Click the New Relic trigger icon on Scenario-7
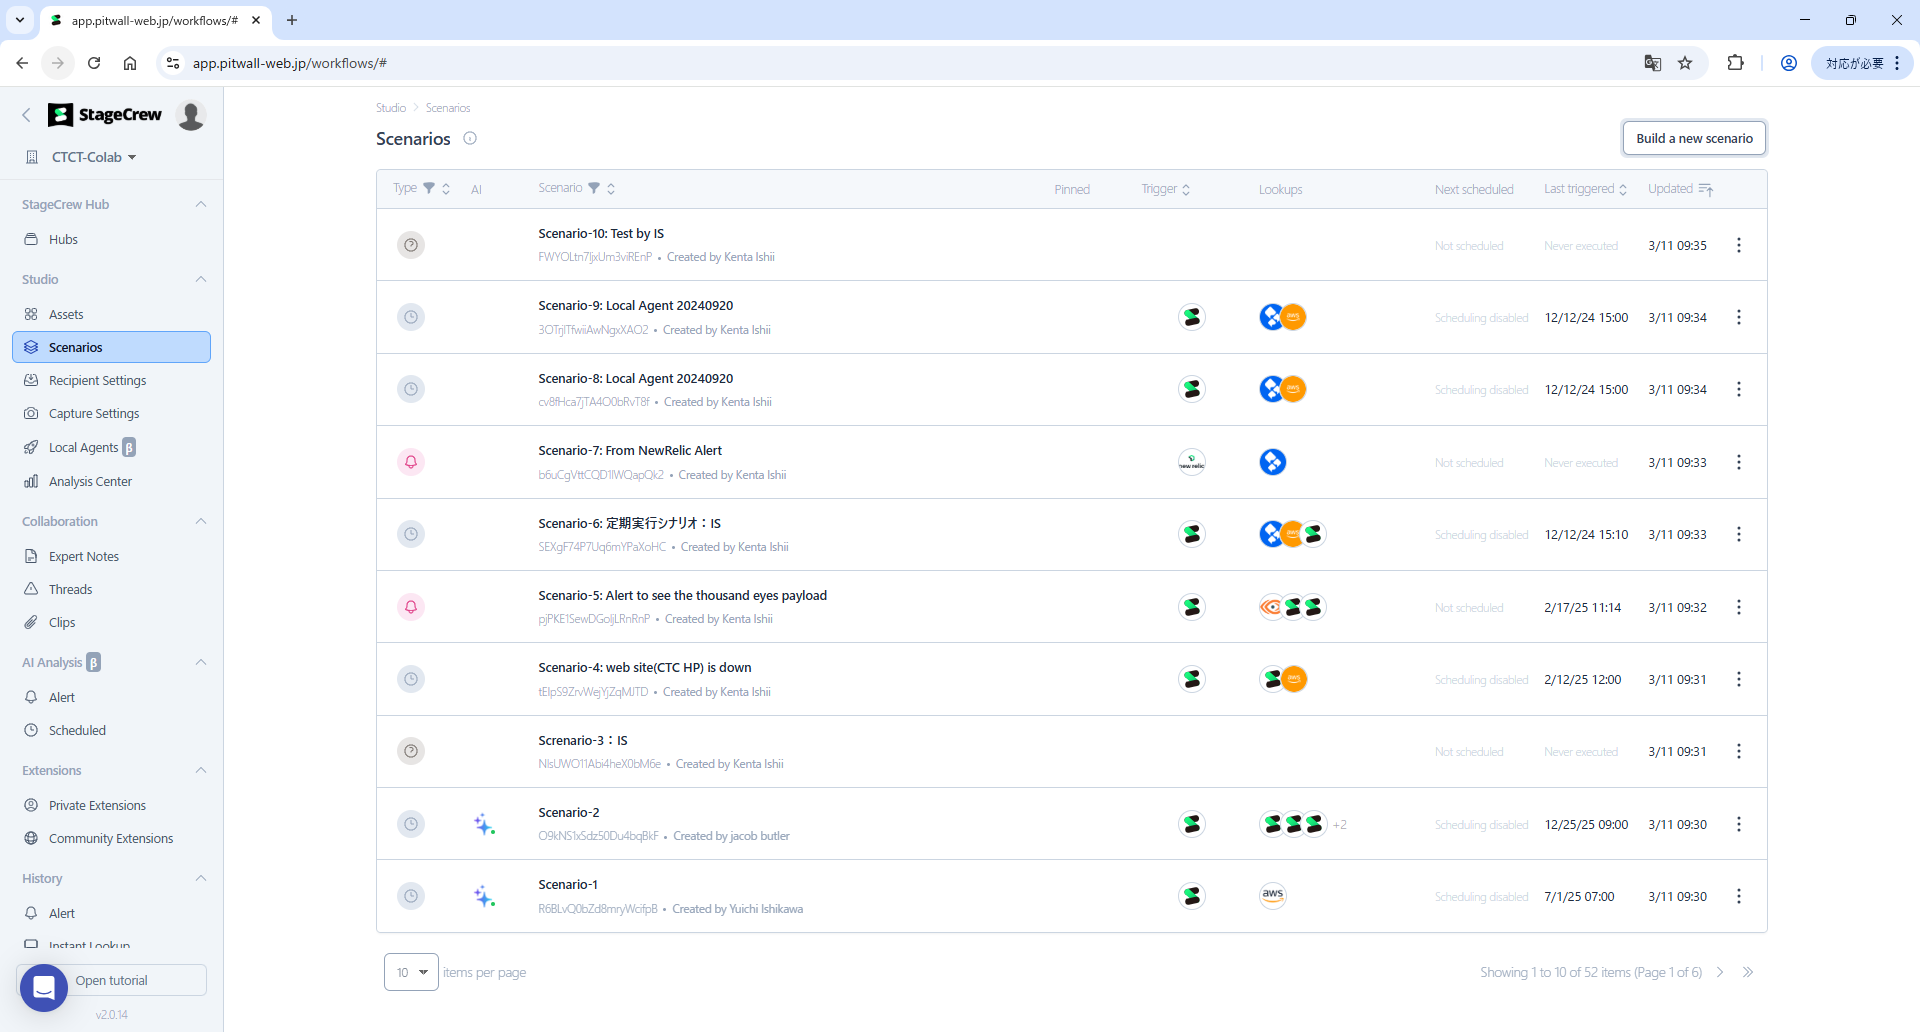The image size is (1920, 1032). (x=1190, y=461)
